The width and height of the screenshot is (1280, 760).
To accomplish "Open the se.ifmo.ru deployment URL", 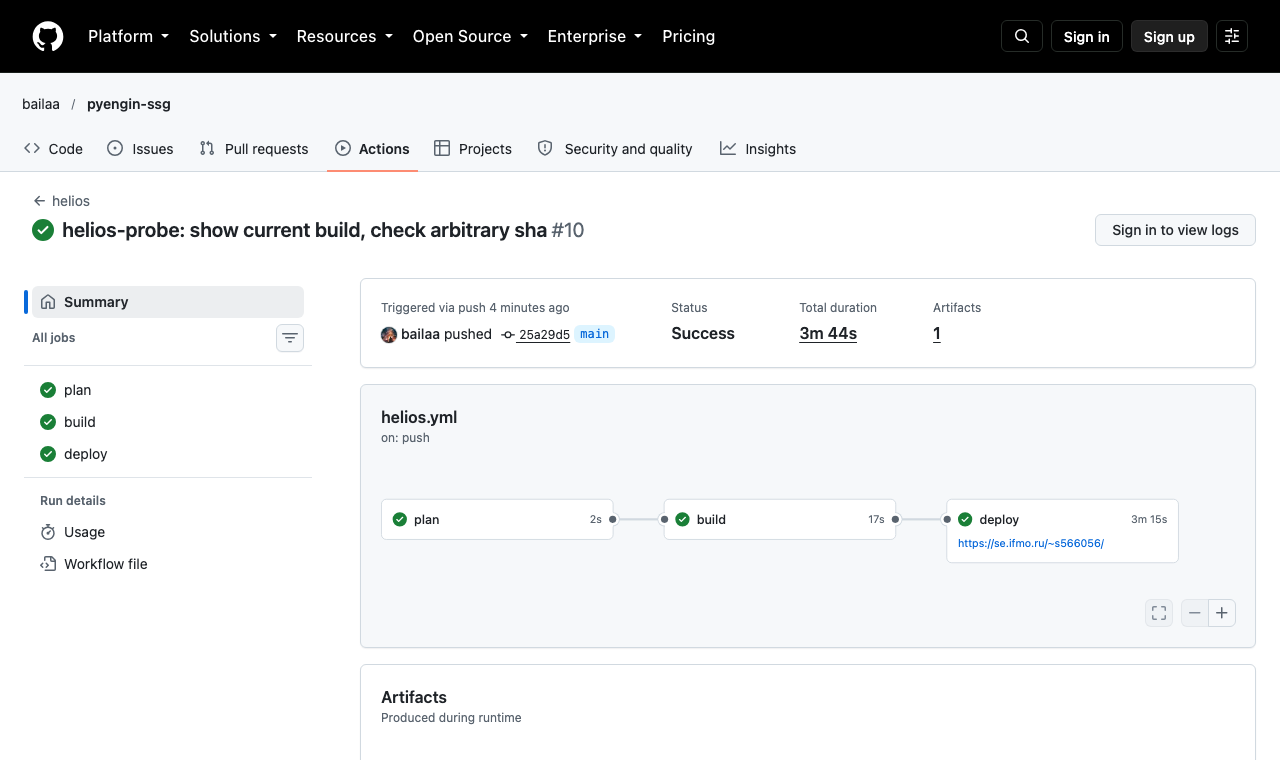I will [1031, 543].
